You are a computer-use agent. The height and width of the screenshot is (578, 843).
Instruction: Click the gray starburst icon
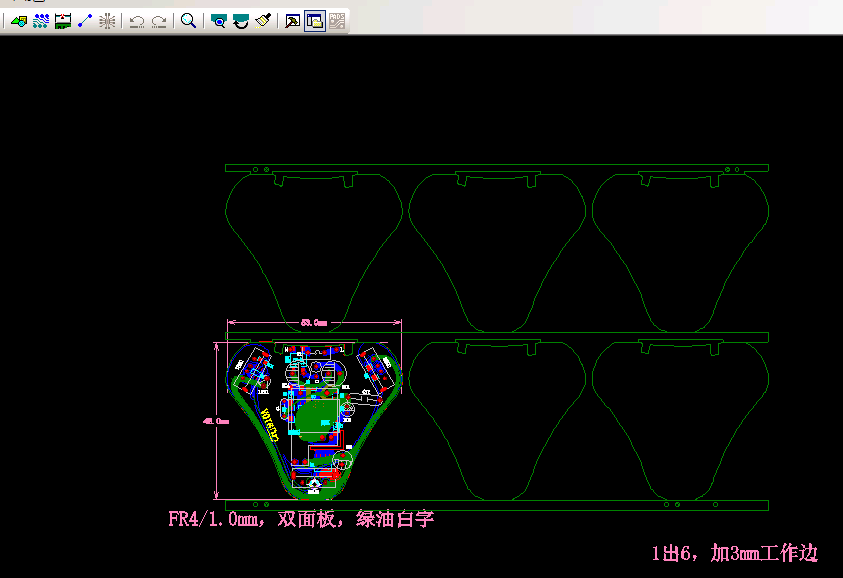(x=108, y=20)
